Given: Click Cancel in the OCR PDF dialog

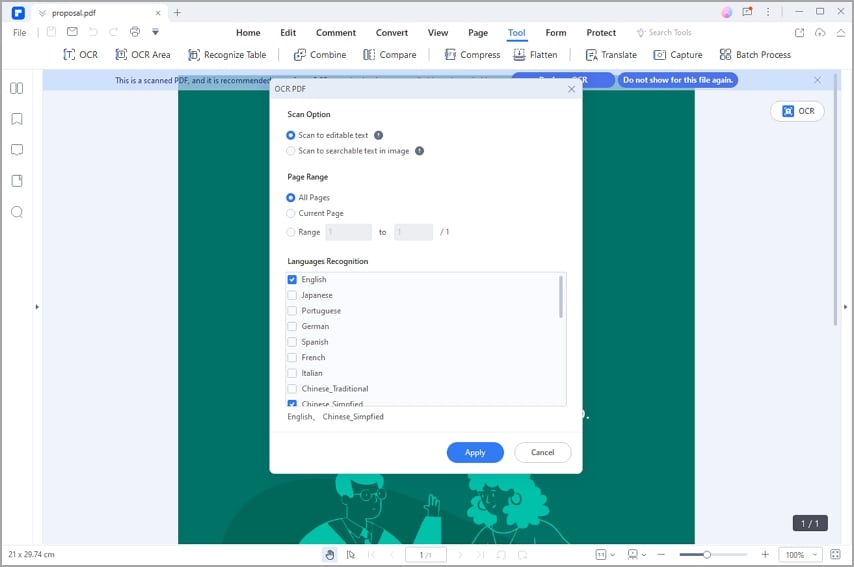Looking at the screenshot, I should click(542, 453).
